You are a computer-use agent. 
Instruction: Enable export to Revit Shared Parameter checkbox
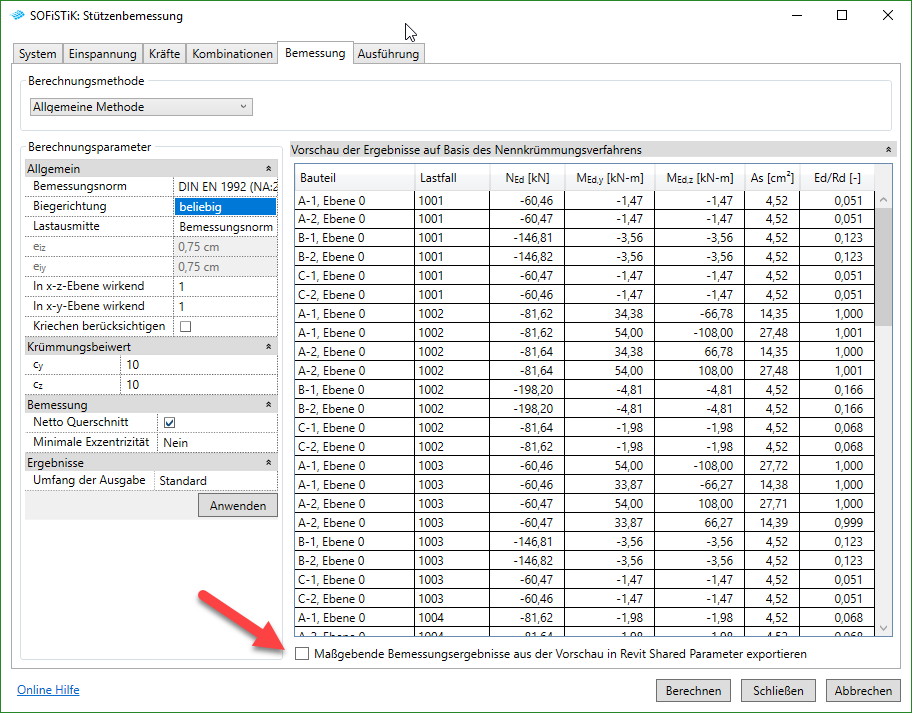302,653
